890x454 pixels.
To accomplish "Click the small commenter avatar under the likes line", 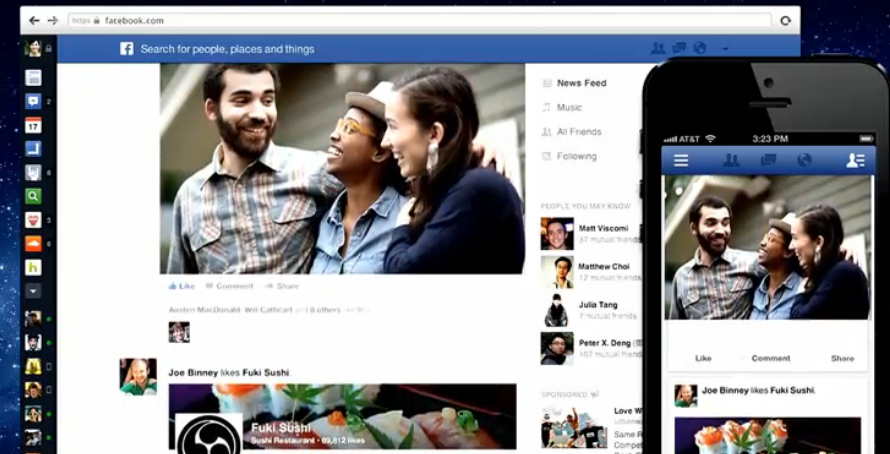I will pyautogui.click(x=179, y=332).
